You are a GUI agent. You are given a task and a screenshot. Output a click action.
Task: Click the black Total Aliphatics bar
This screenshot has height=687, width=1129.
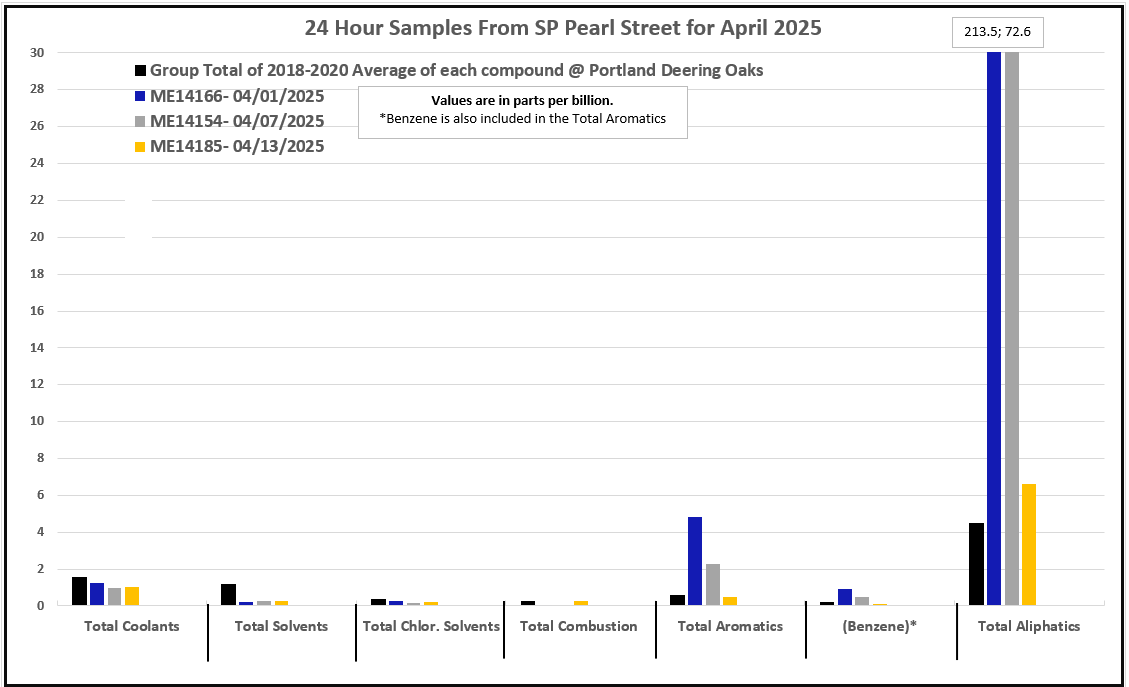point(976,564)
